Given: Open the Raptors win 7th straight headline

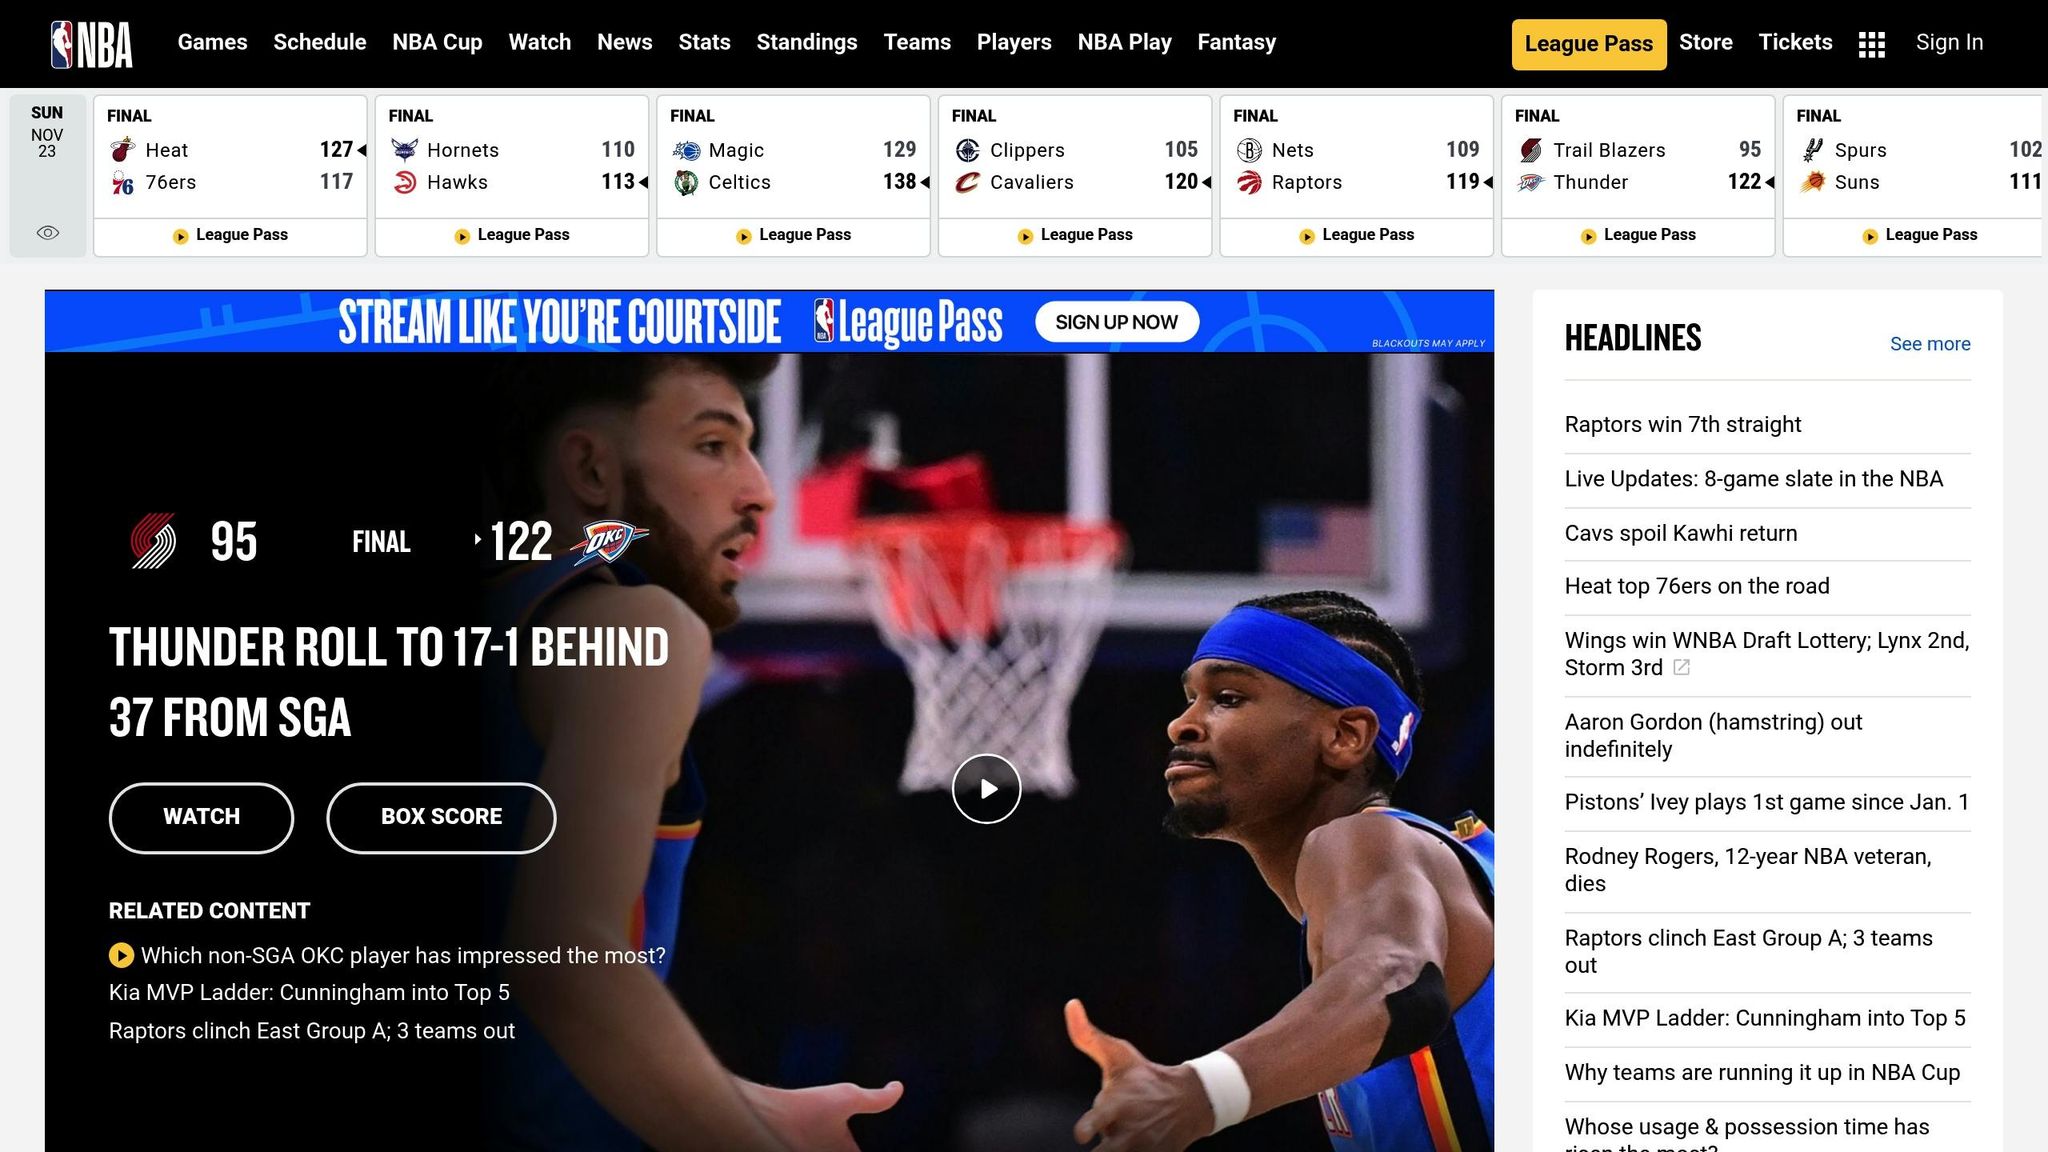Looking at the screenshot, I should point(1683,424).
